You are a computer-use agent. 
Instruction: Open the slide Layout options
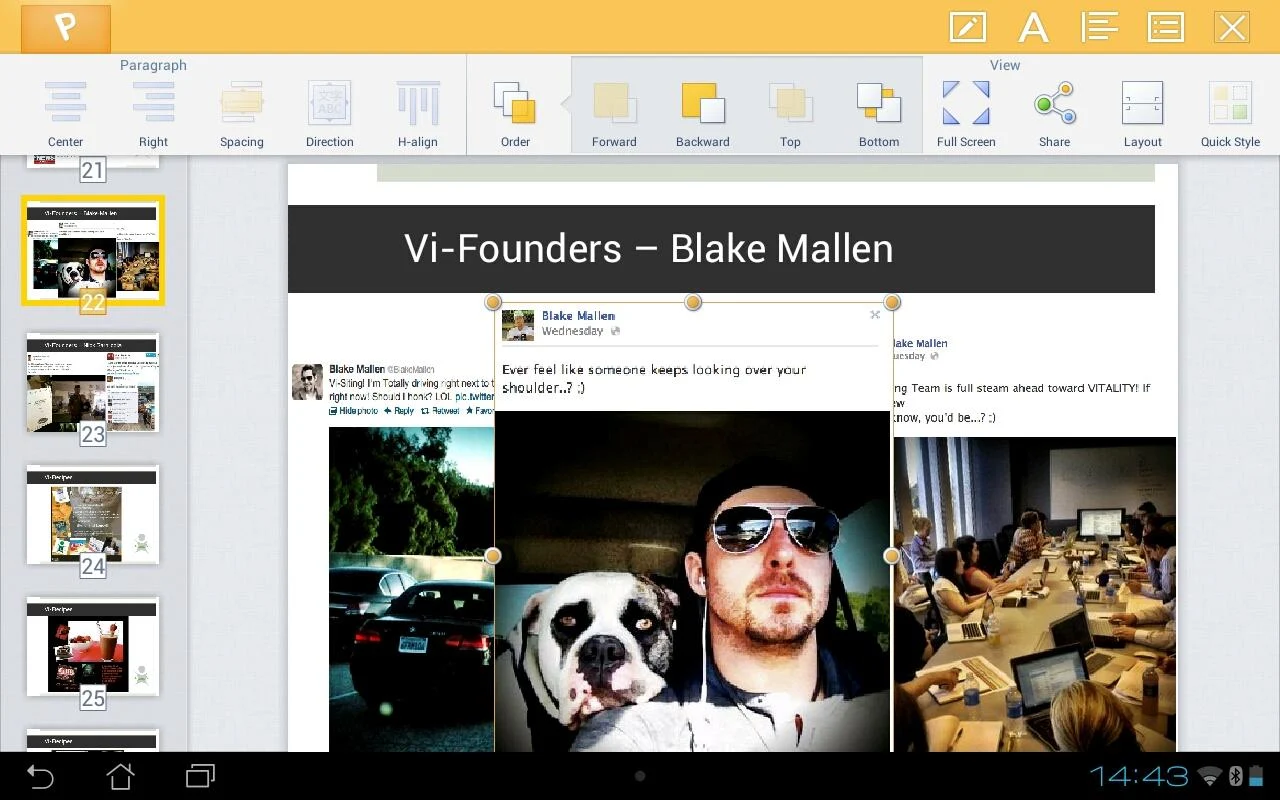coord(1143,113)
